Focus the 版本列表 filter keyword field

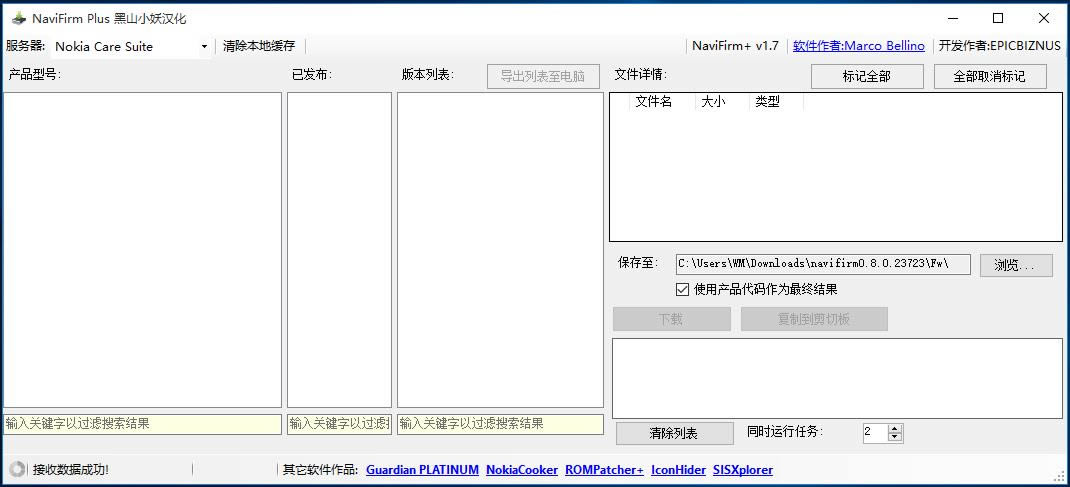point(500,424)
